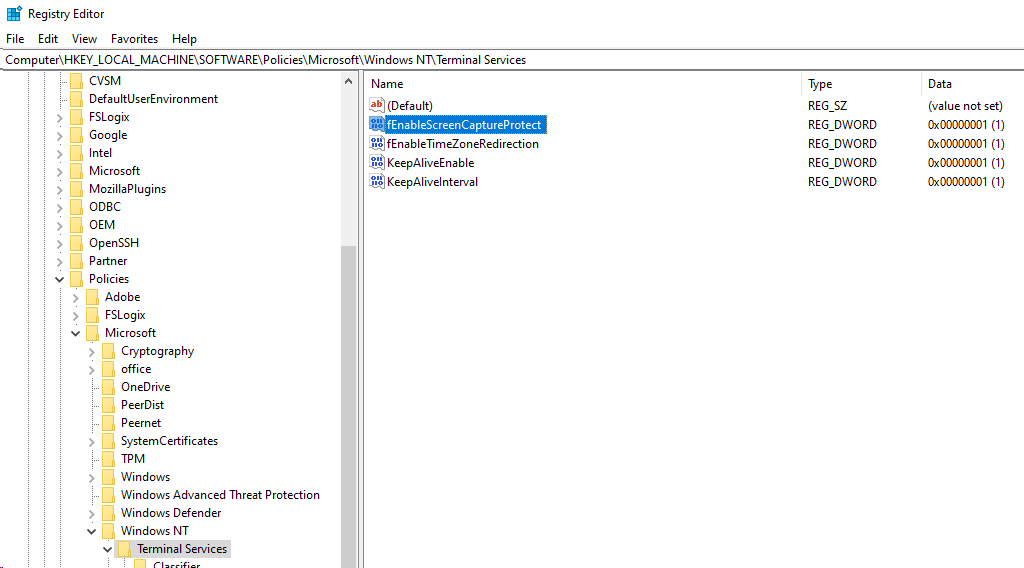Expand the Adobe key under Policies
Image resolution: width=1024 pixels, height=568 pixels.
76,297
